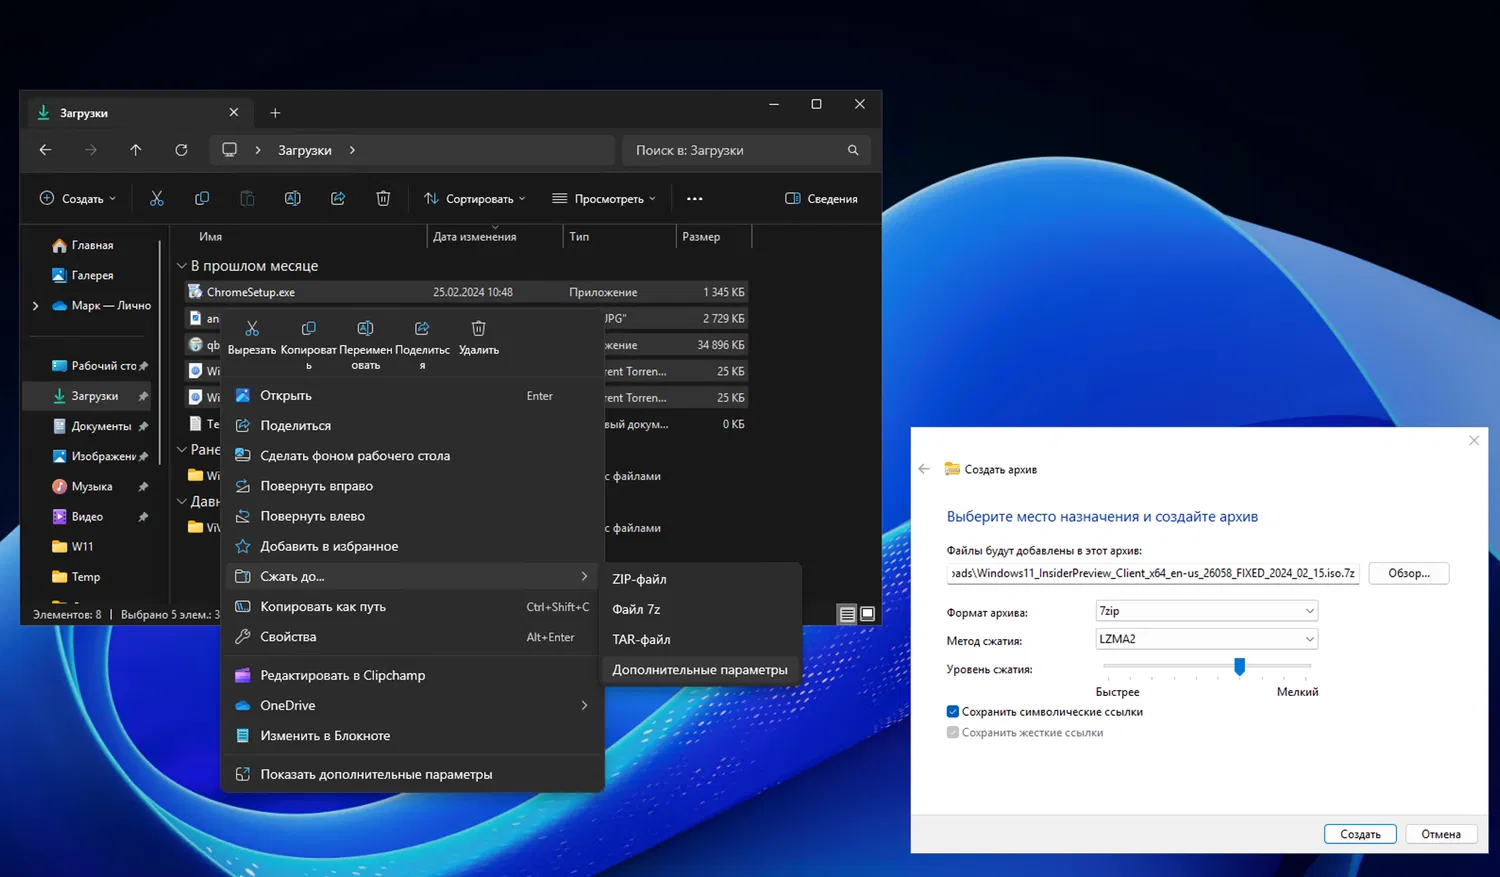Screen dimensions: 1500x877
Task: Click the Delete trash icon in context menu
Action: click(x=478, y=329)
